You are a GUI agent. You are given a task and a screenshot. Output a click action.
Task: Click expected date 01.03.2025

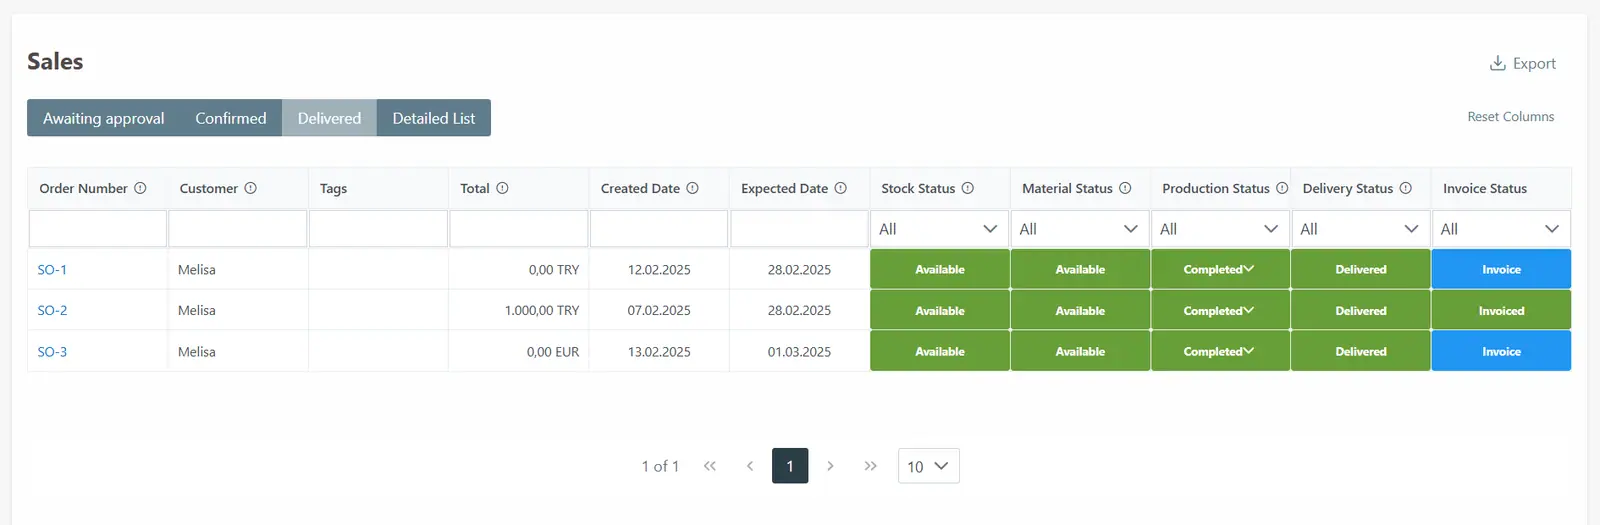tap(799, 352)
